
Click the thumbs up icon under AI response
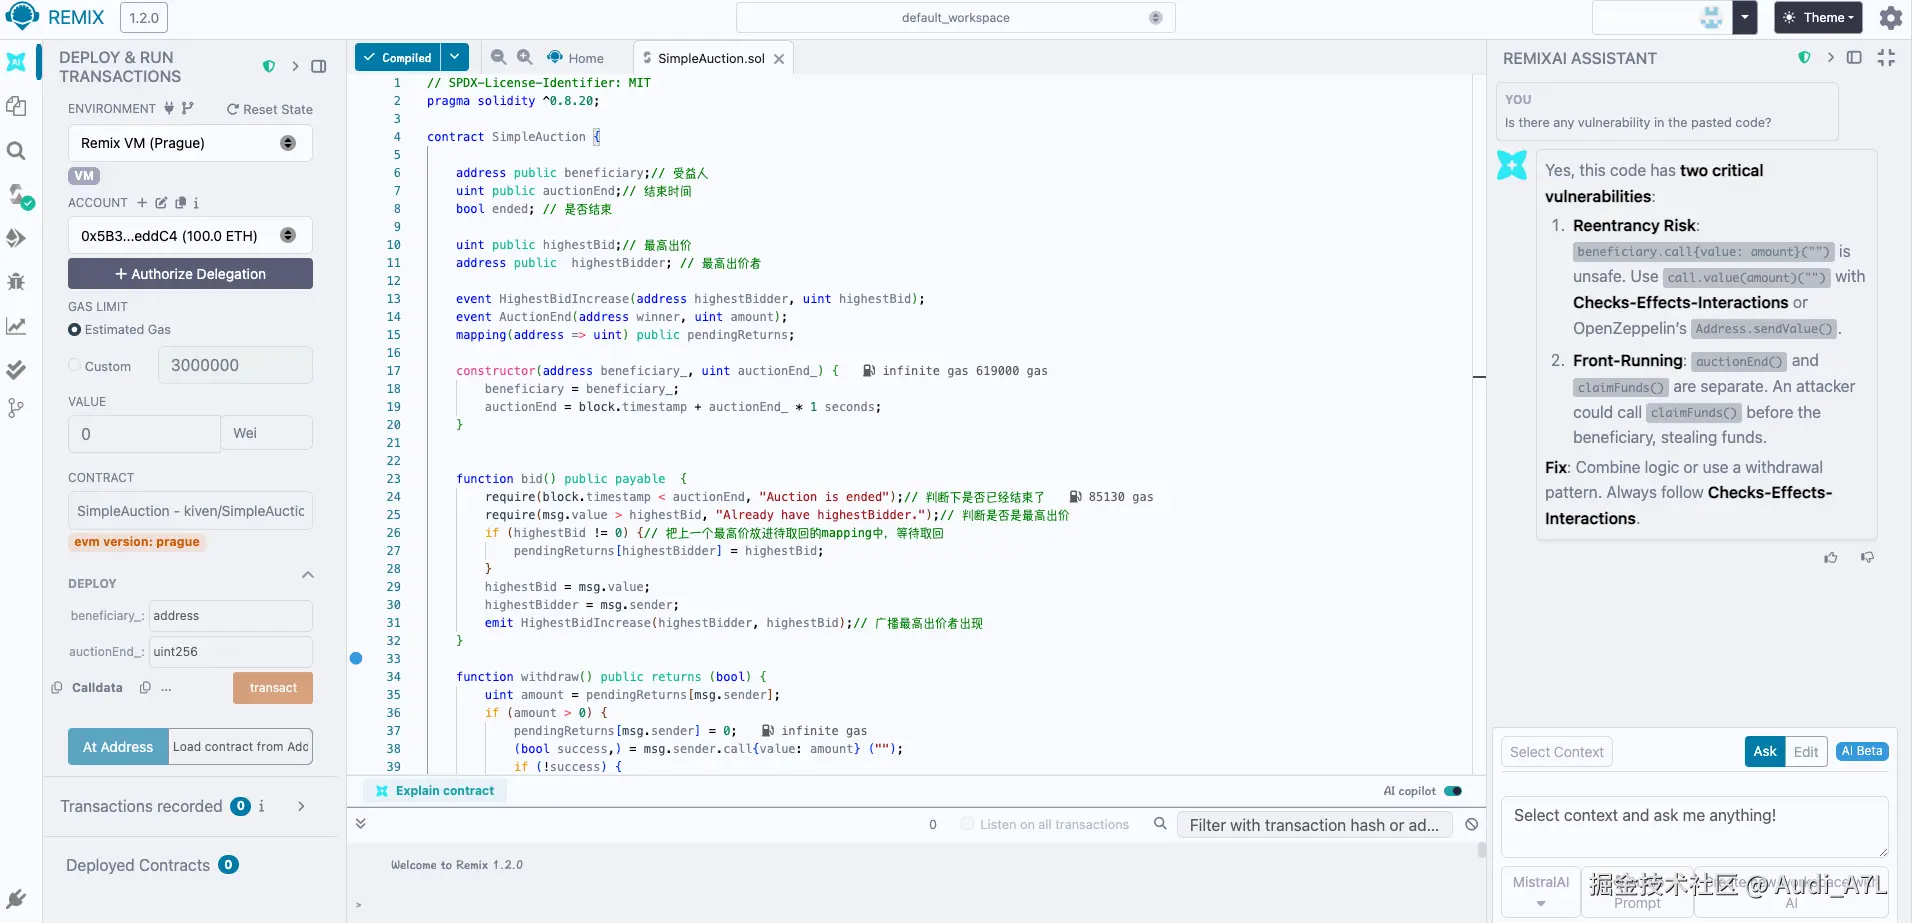coord(1830,558)
